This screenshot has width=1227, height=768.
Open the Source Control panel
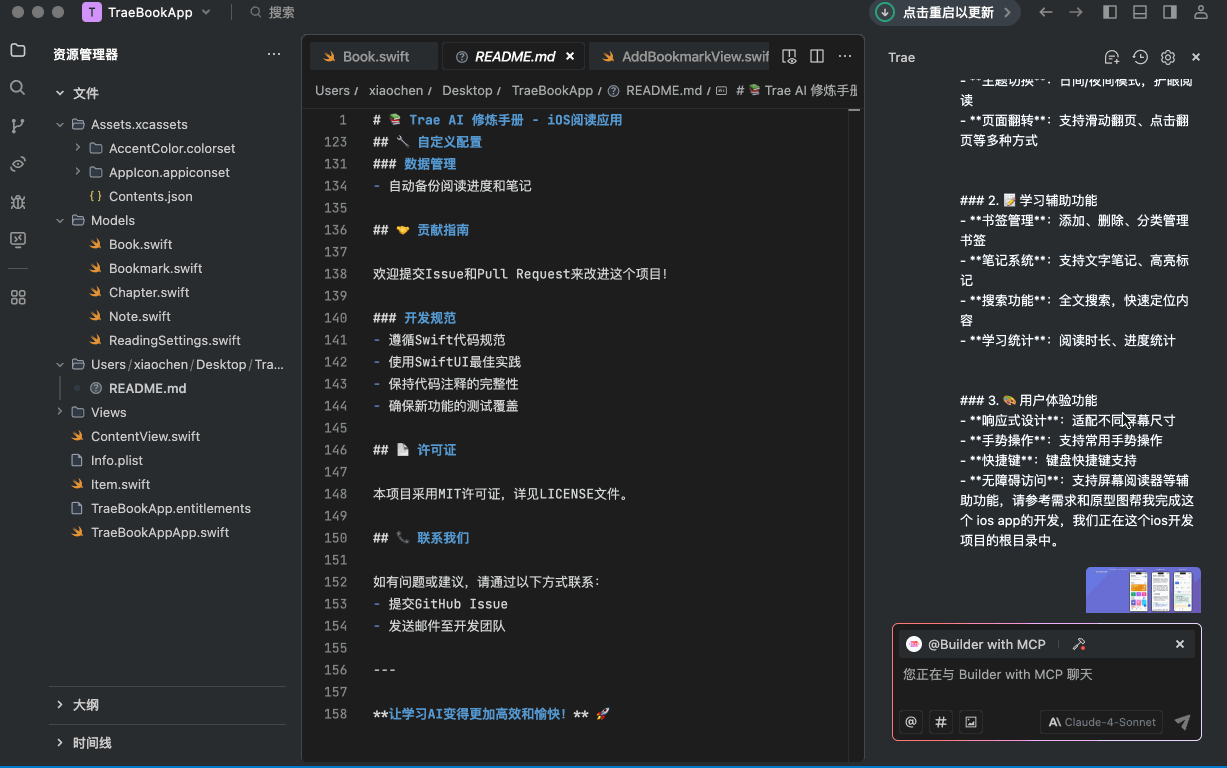pos(16,124)
